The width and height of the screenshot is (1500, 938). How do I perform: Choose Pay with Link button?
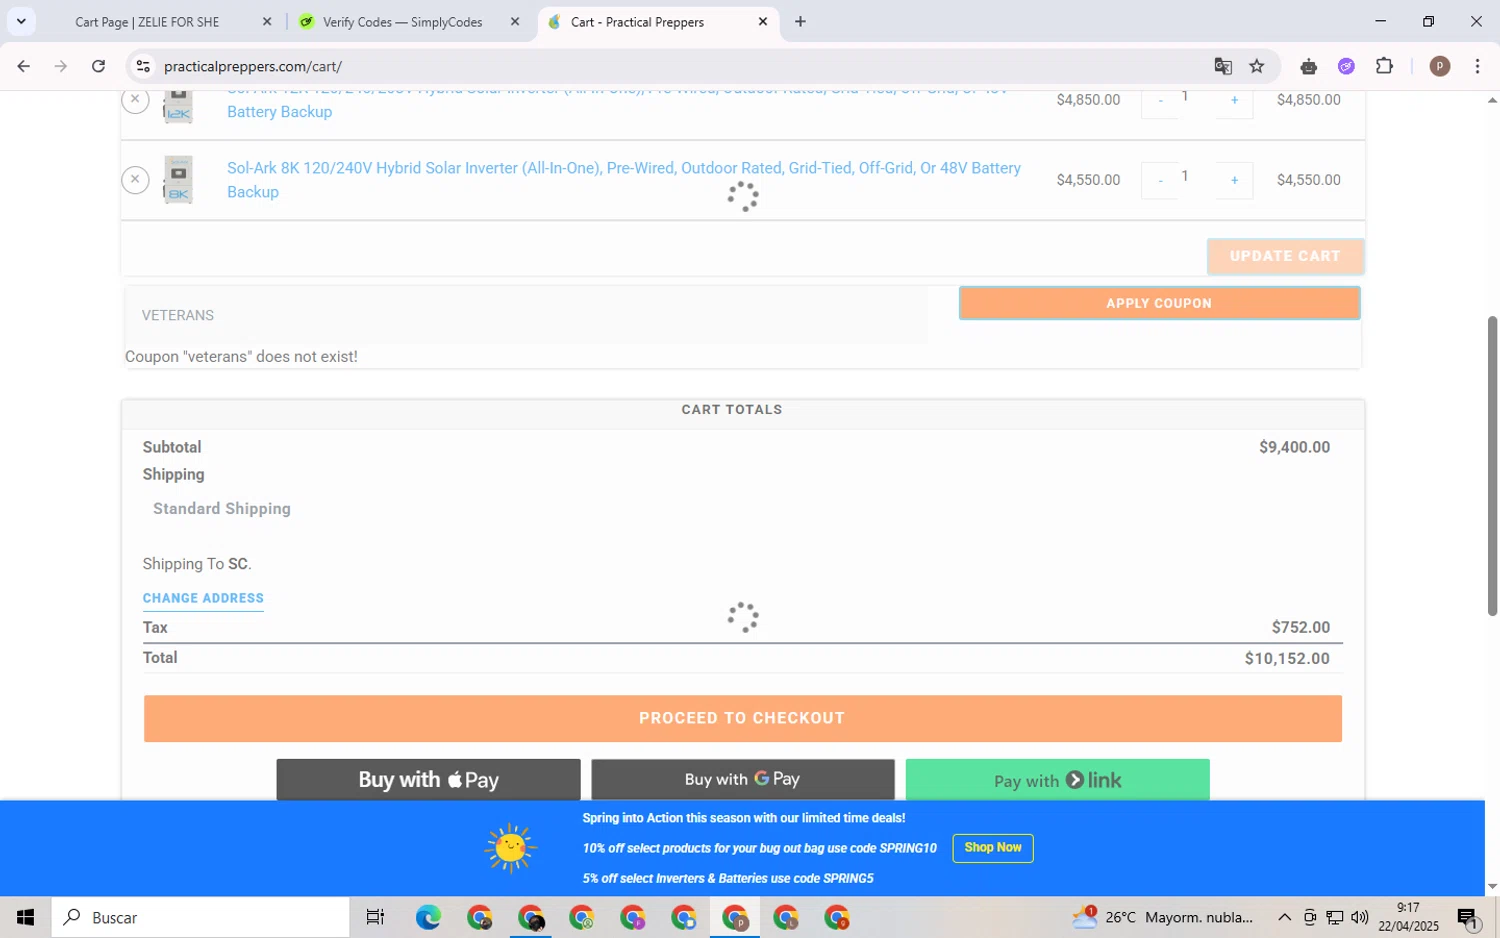pos(1057,779)
